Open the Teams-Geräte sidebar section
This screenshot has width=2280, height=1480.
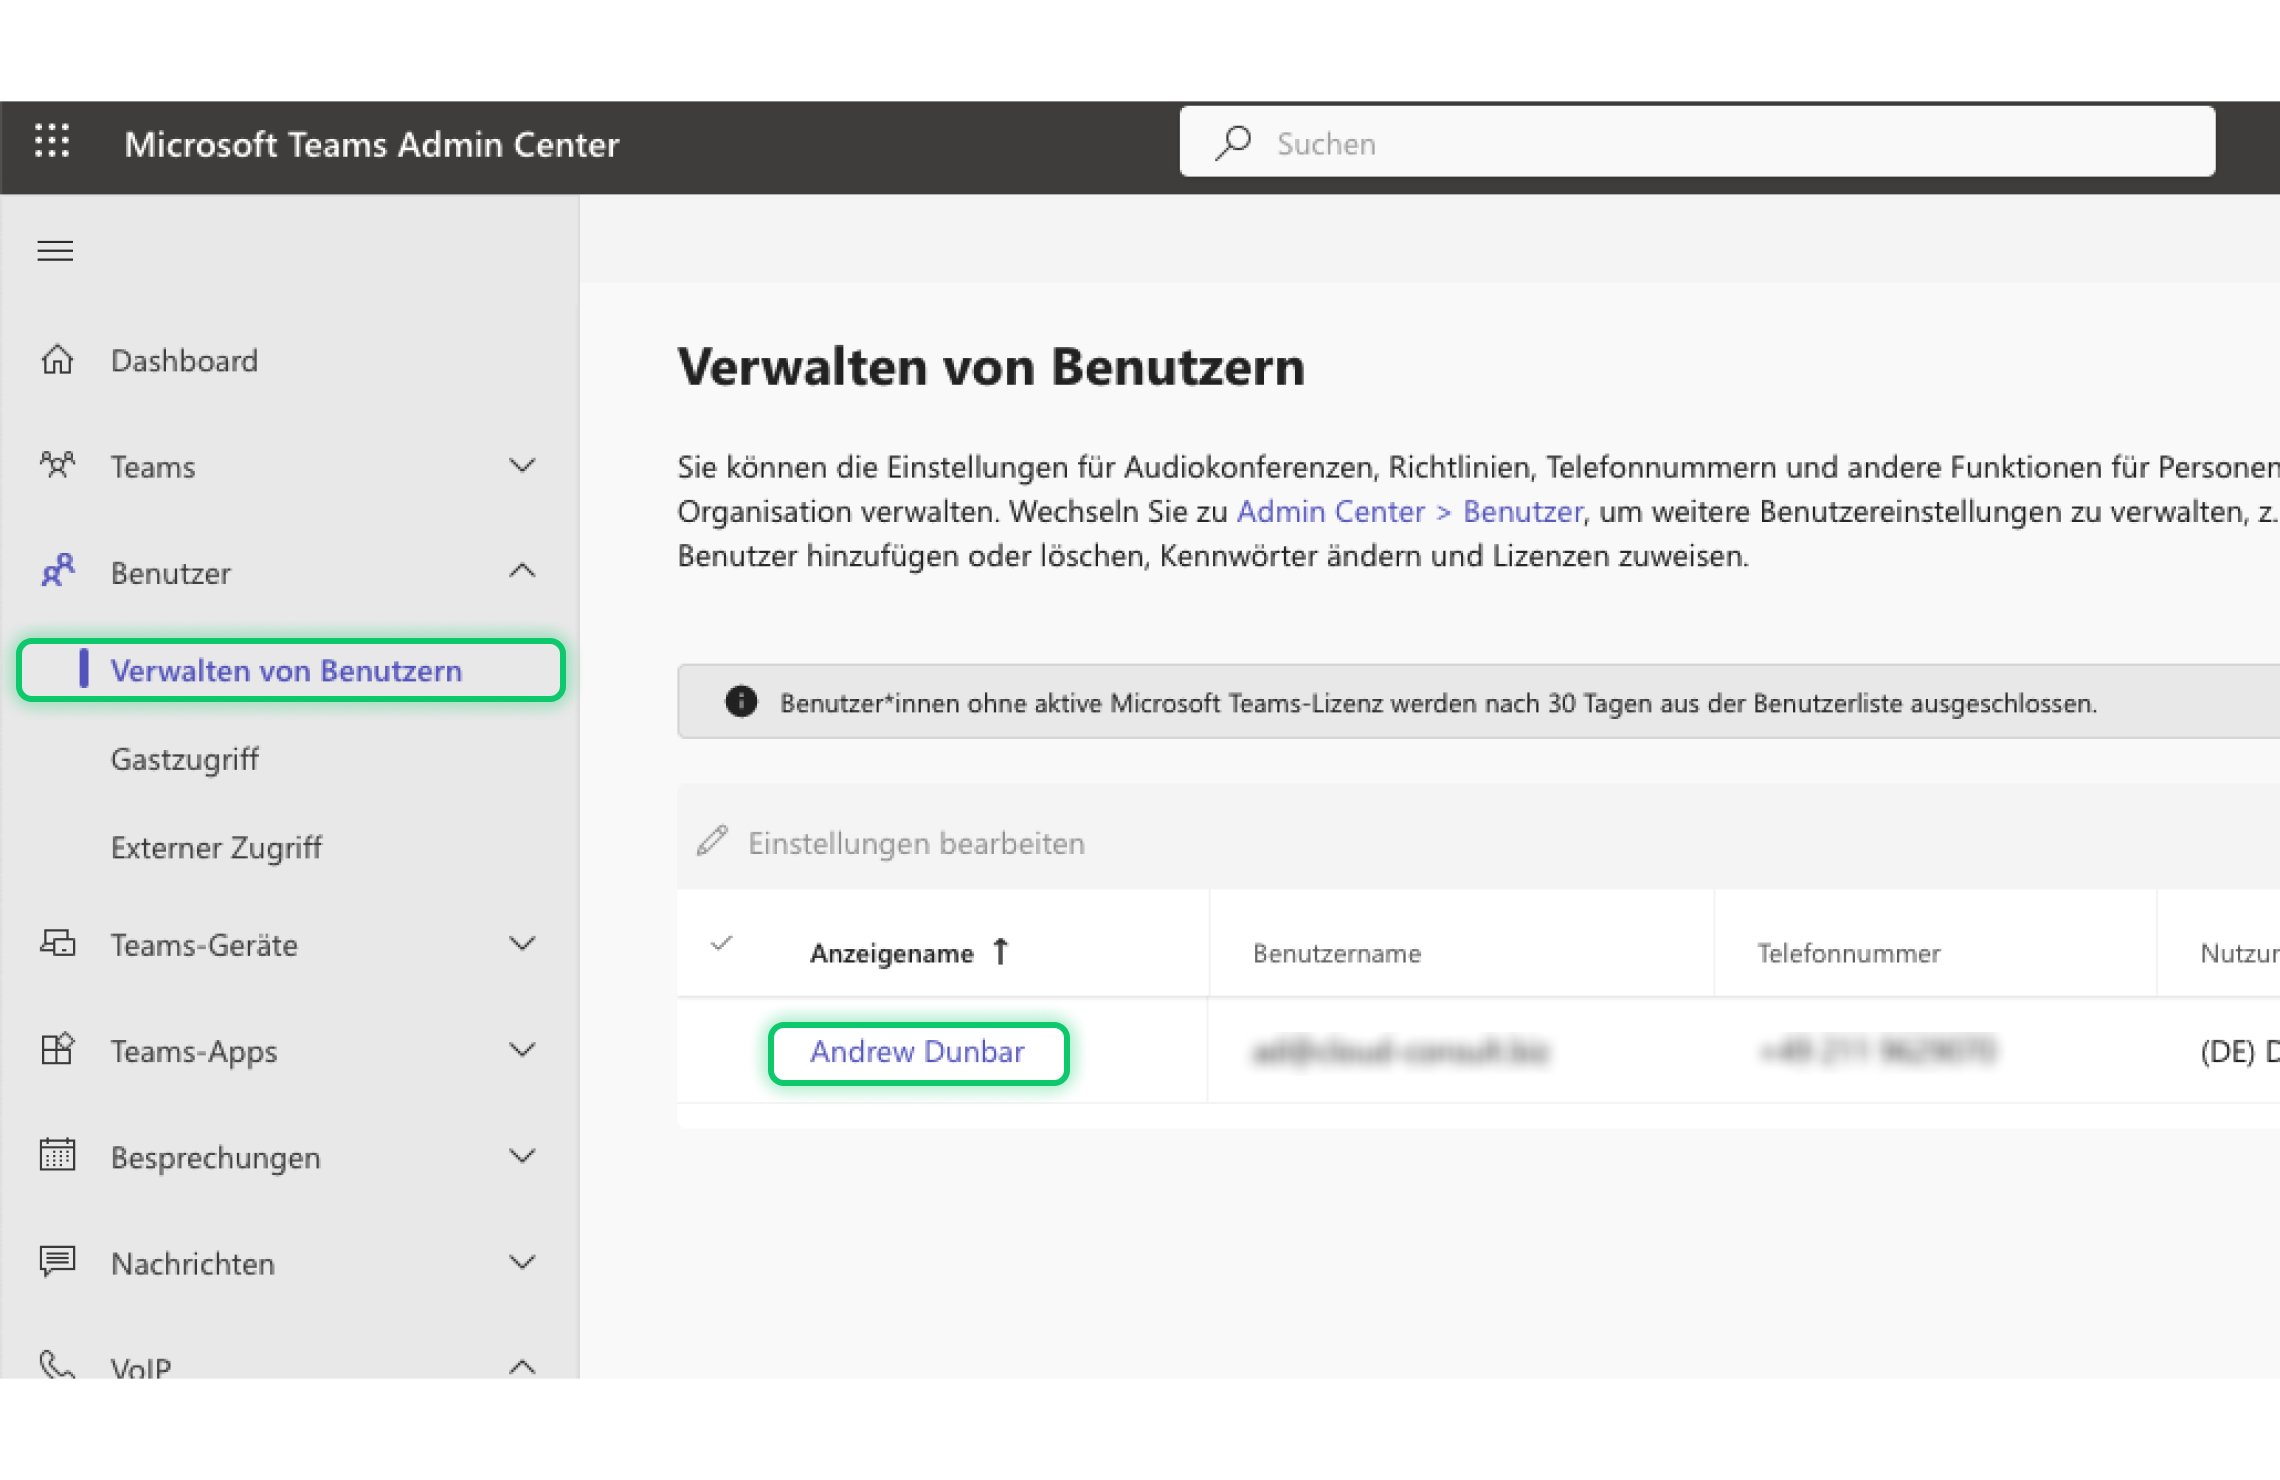click(x=204, y=945)
